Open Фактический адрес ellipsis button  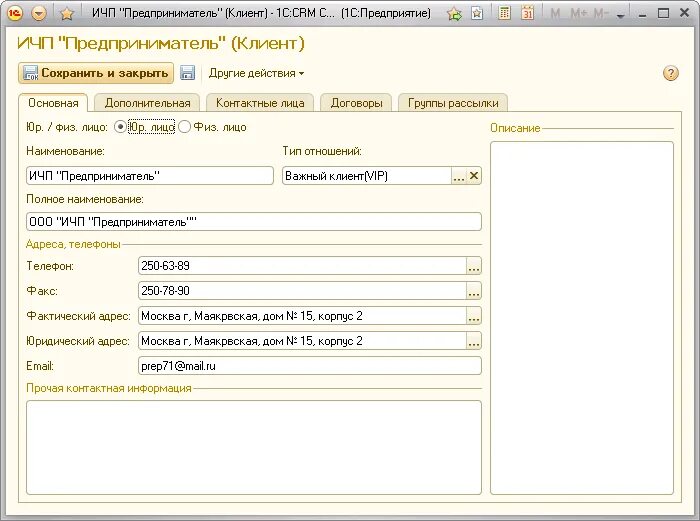(474, 316)
